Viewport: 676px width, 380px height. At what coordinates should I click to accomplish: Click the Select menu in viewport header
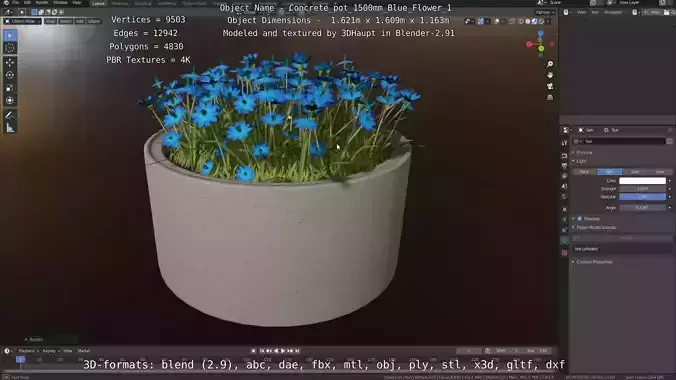click(x=66, y=21)
